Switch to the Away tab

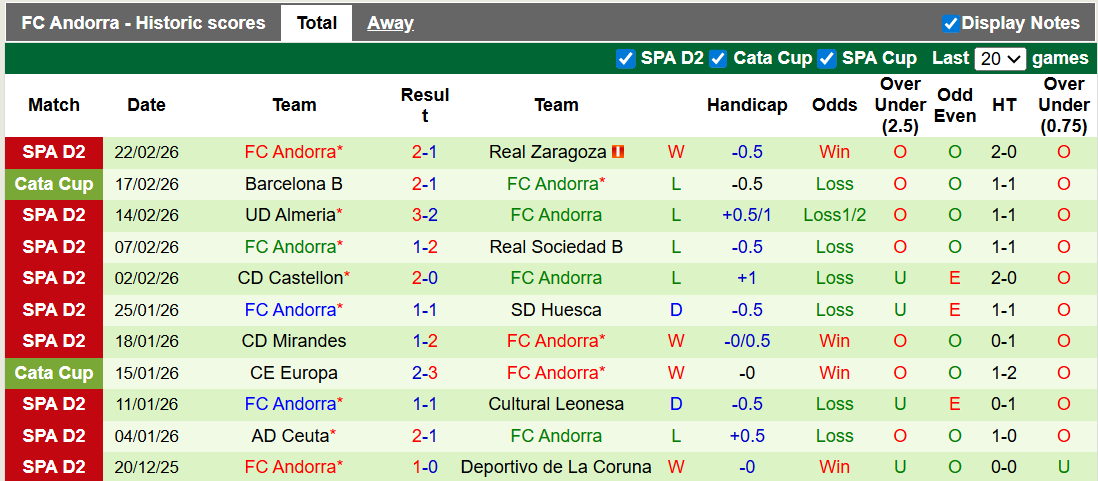(390, 23)
